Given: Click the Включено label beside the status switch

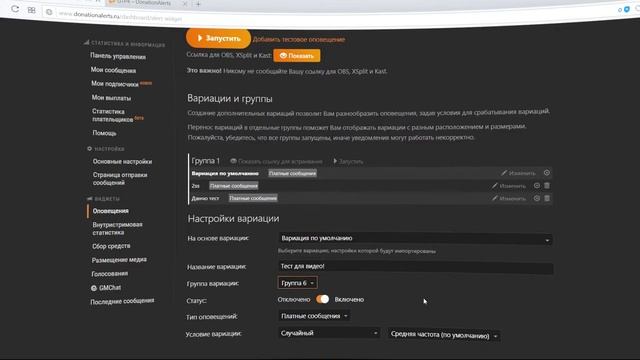Looking at the screenshot, I should [349, 300].
